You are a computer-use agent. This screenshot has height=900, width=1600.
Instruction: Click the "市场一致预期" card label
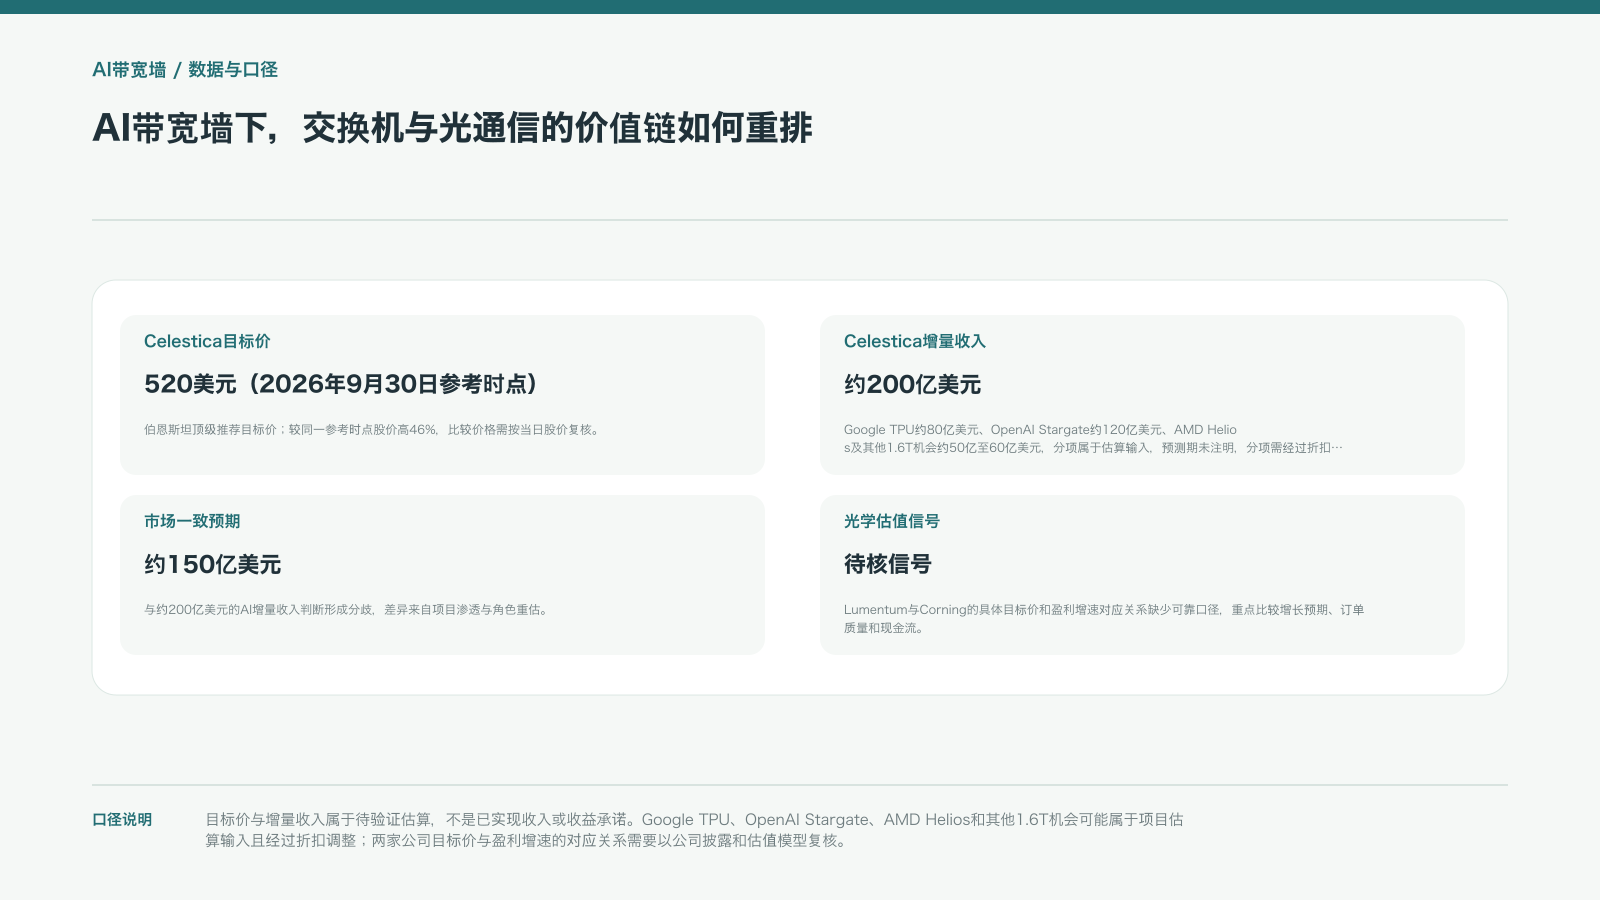[192, 521]
